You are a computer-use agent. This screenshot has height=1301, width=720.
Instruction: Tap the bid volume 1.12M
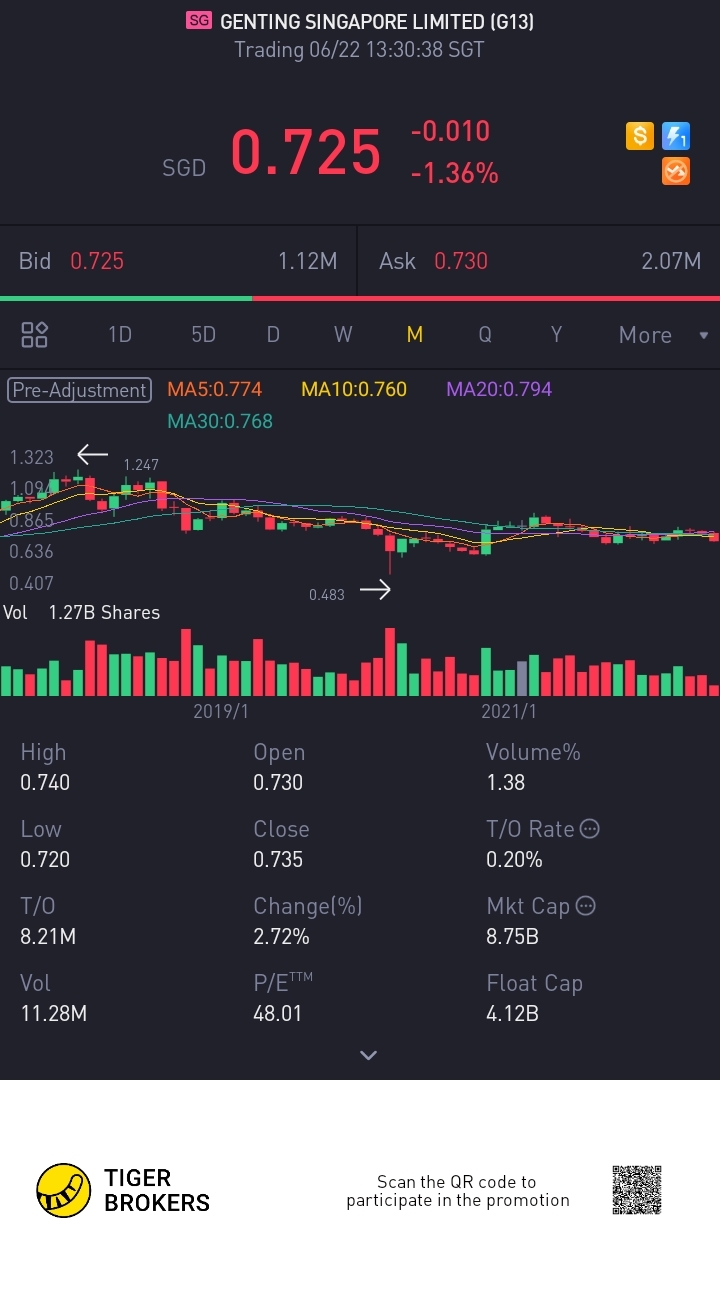tap(307, 261)
